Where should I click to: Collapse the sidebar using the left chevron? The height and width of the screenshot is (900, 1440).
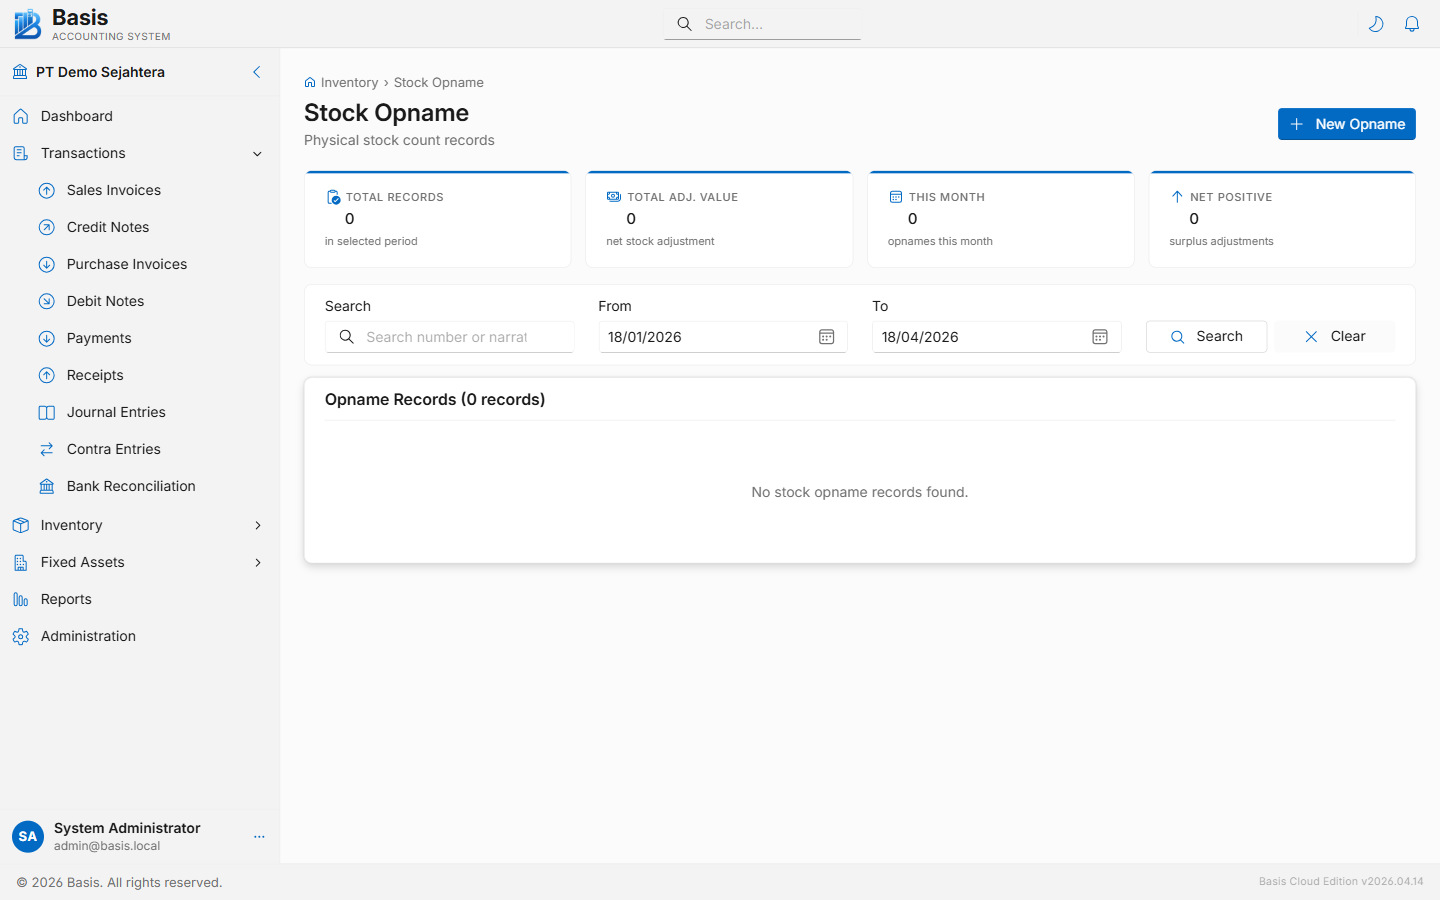click(257, 72)
